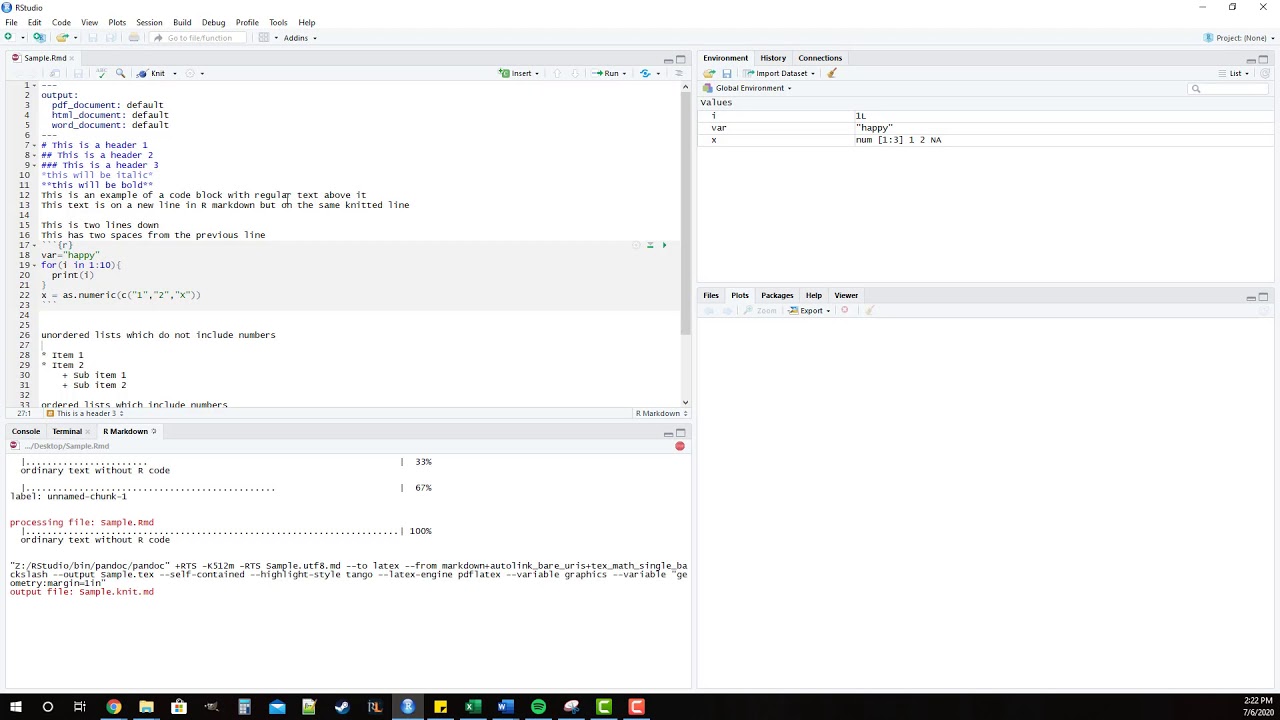Click the spell check ABC icon
1280x720 pixels.
[101, 73]
